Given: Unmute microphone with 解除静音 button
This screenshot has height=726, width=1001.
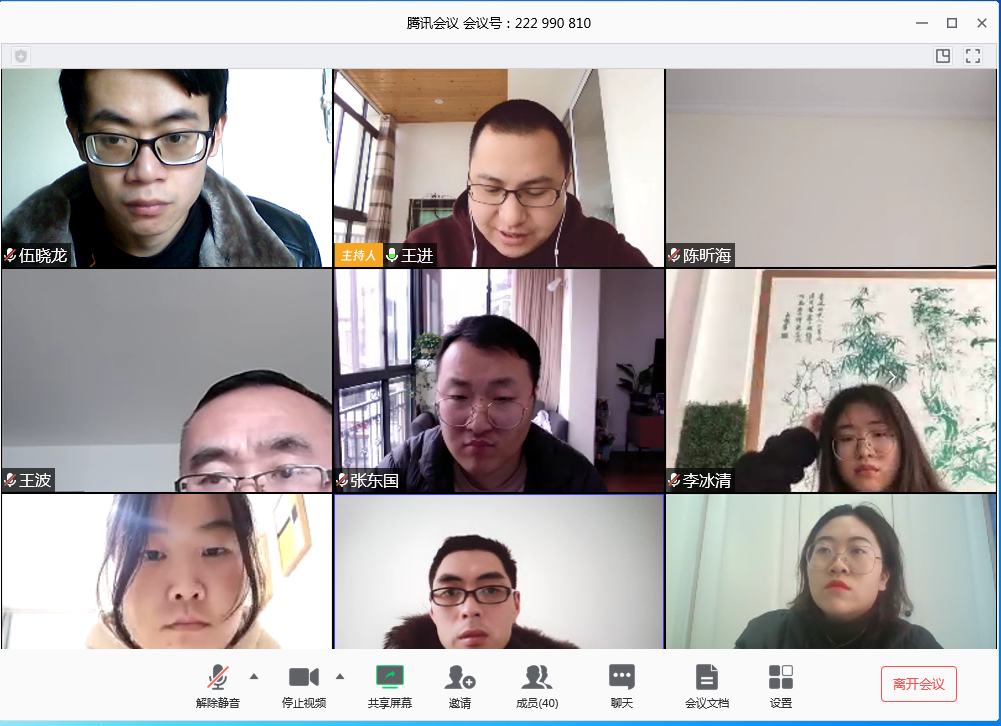Looking at the screenshot, I should tap(218, 686).
